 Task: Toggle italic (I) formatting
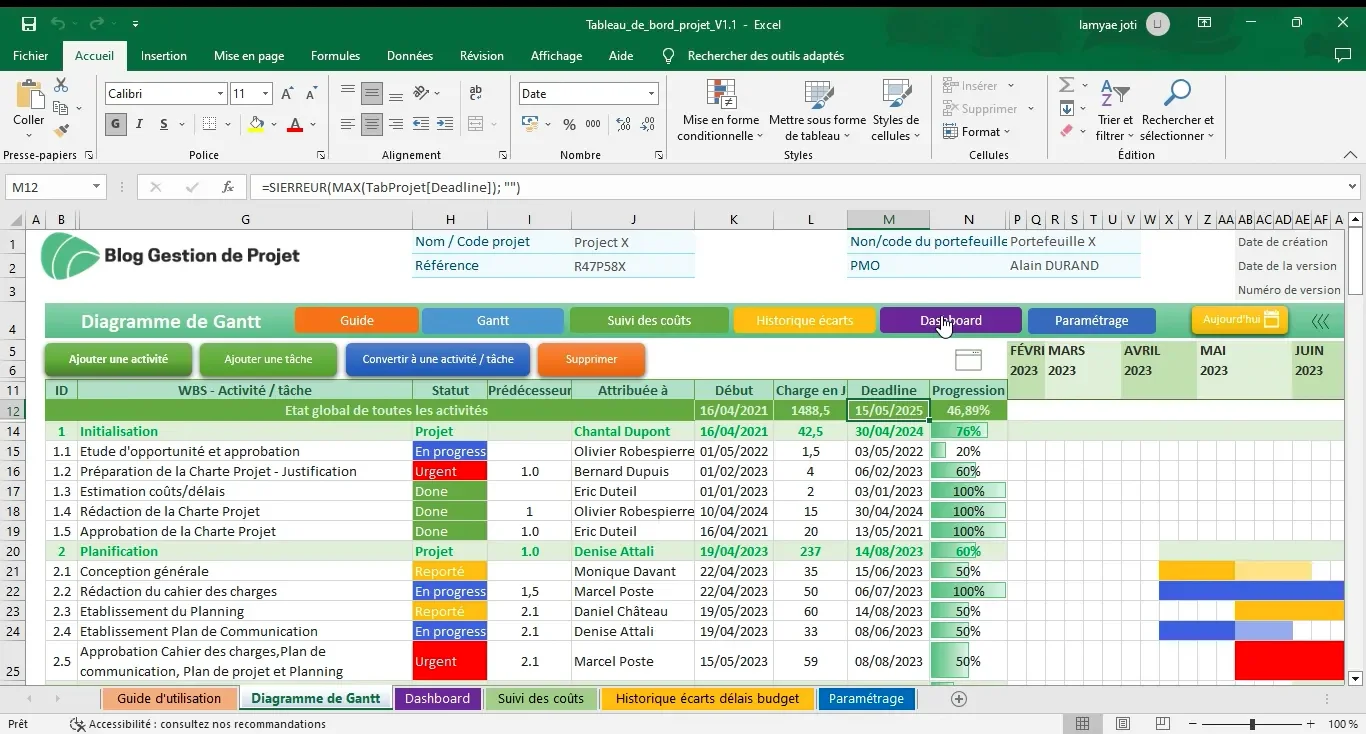139,125
